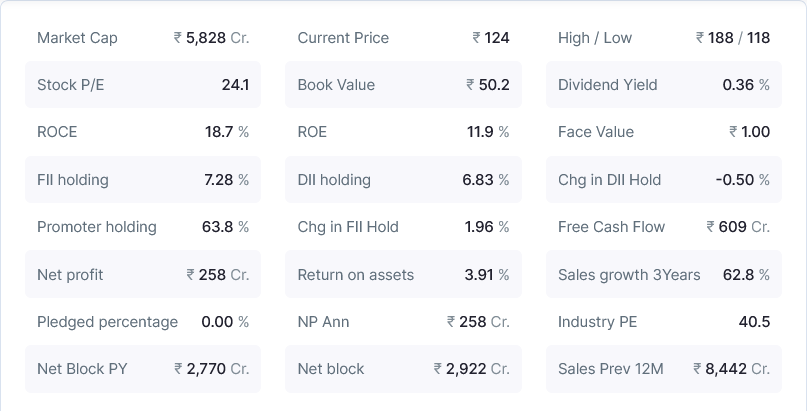Click the Dividend Yield row
Image resolution: width=807 pixels, height=411 pixels.
[664, 85]
